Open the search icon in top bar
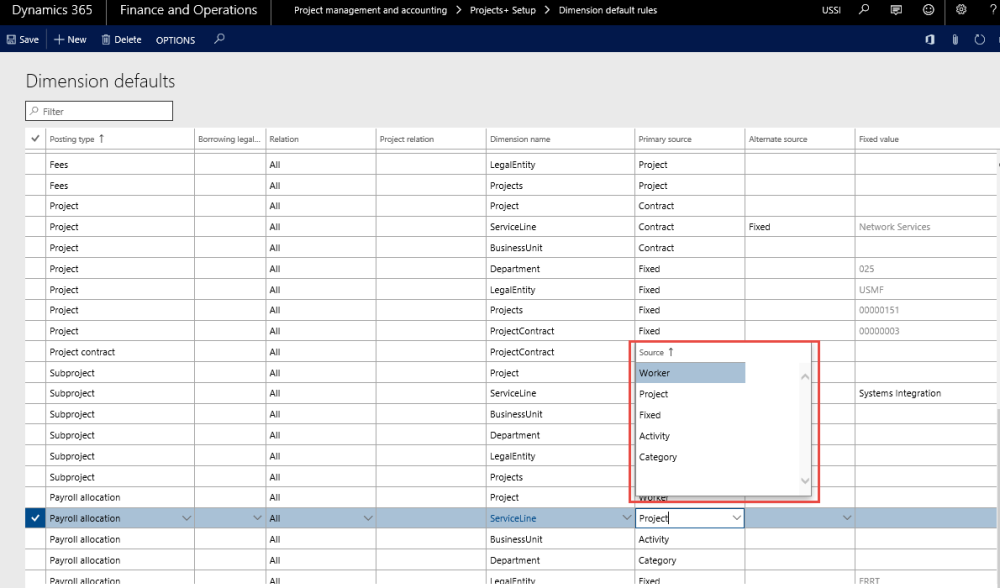1000x588 pixels. (x=864, y=10)
